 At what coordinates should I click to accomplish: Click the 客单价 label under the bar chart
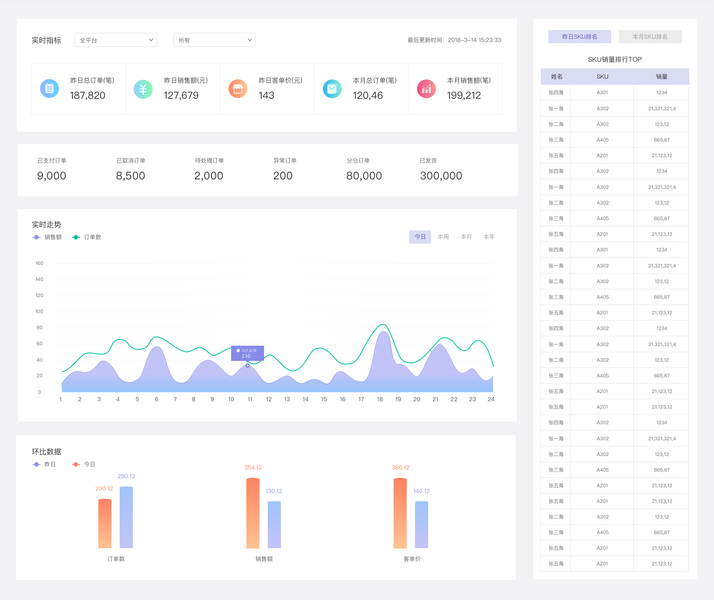pos(412,559)
